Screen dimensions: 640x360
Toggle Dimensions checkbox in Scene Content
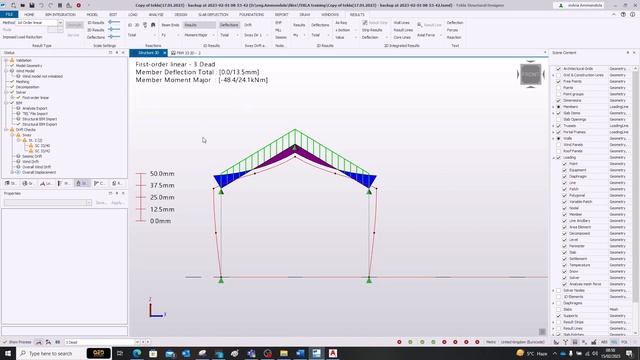click(558, 100)
